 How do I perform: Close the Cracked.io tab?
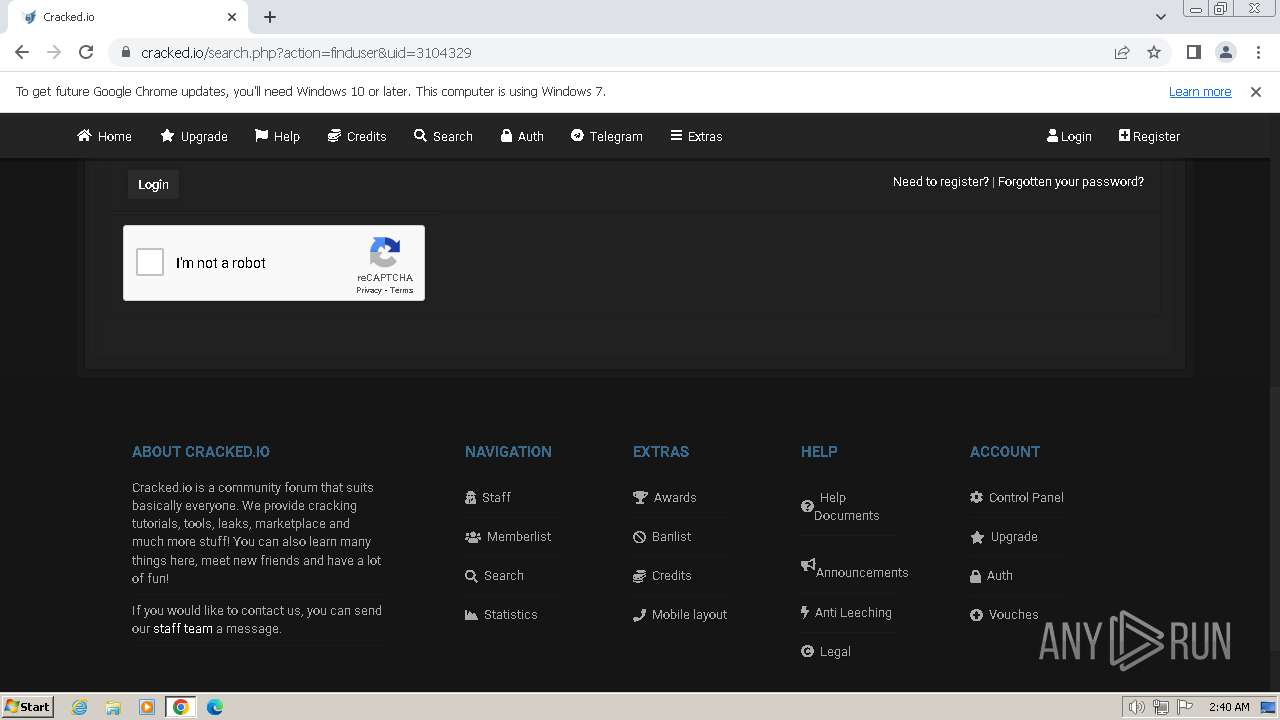(x=232, y=17)
